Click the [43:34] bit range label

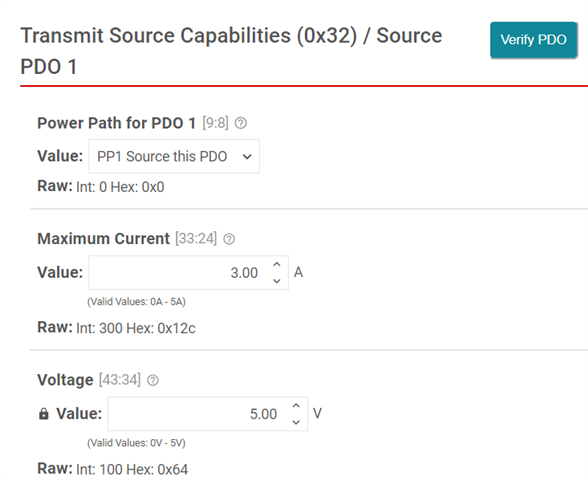click(120, 380)
